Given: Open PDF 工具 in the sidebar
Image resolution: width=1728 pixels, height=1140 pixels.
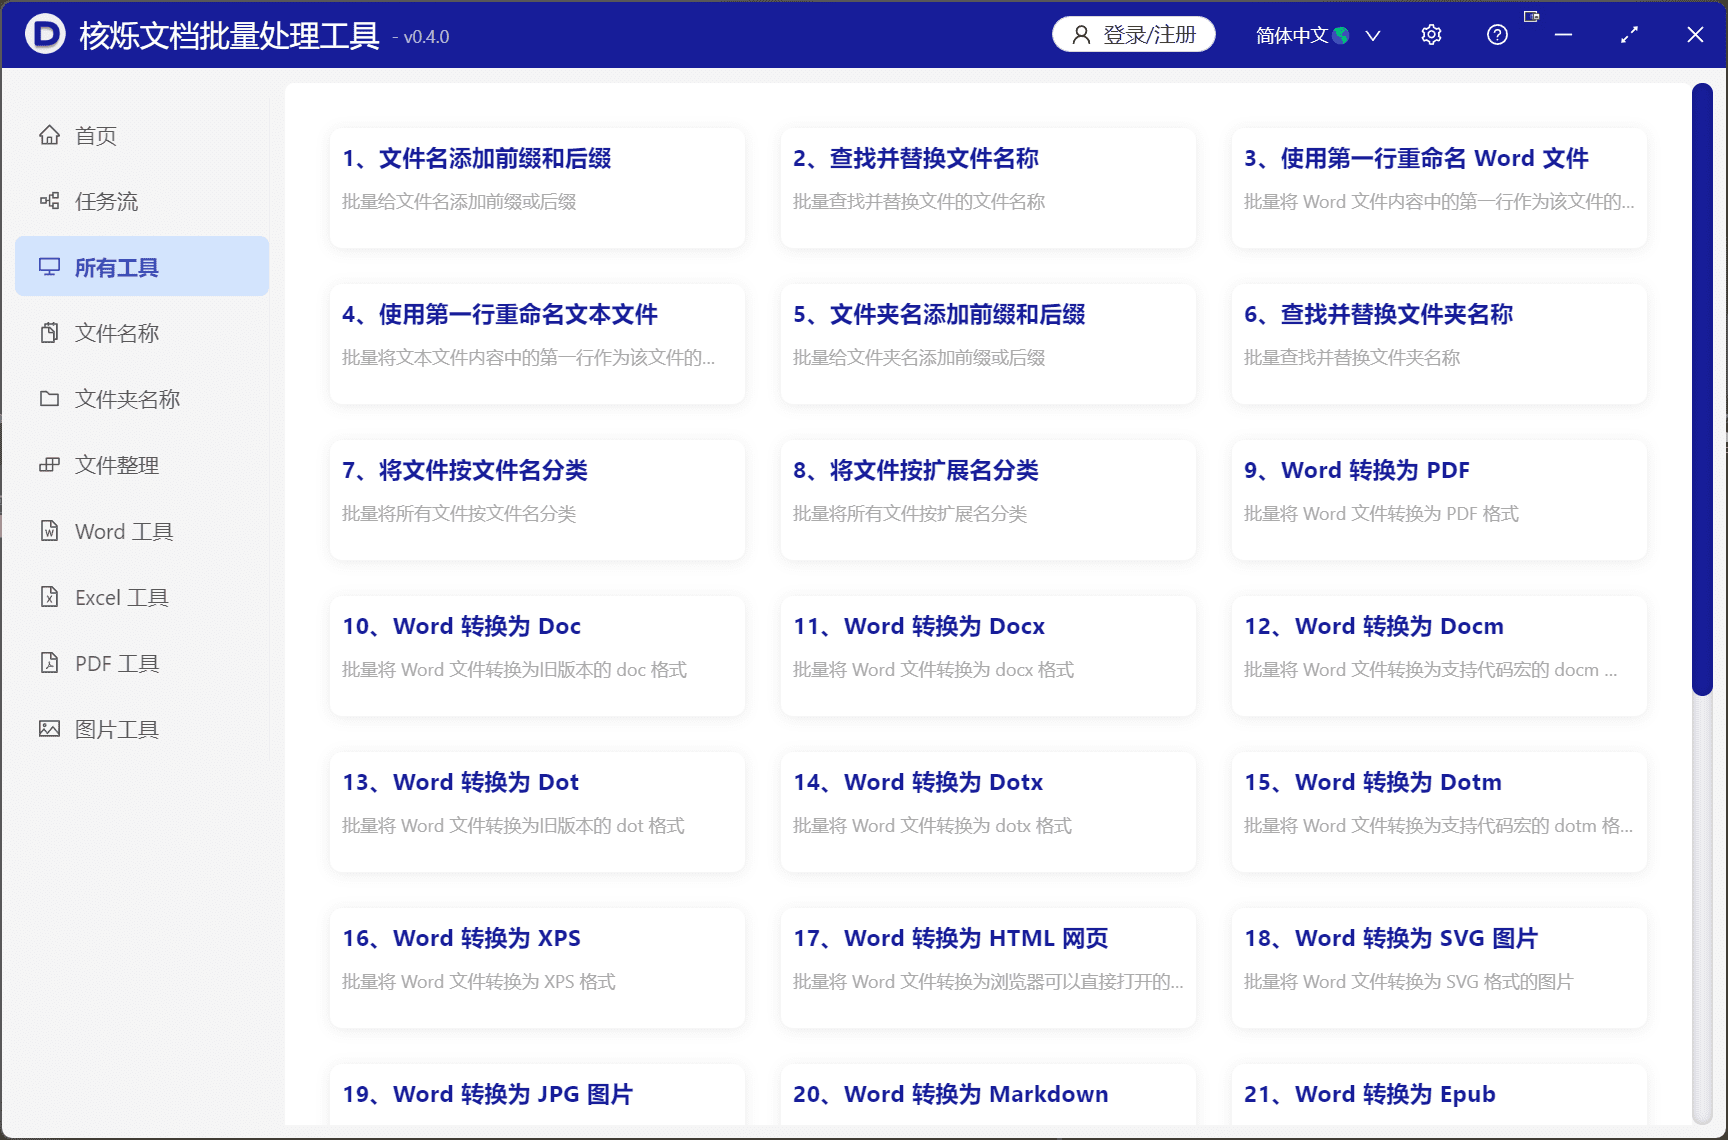Looking at the screenshot, I should (142, 663).
